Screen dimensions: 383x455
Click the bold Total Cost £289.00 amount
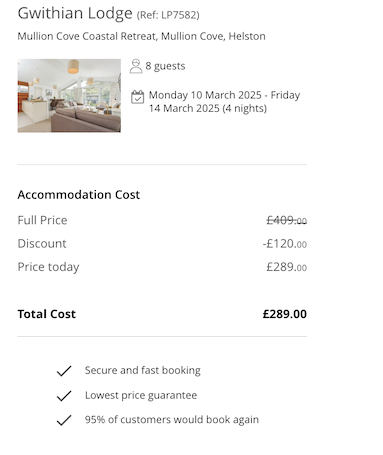point(285,314)
